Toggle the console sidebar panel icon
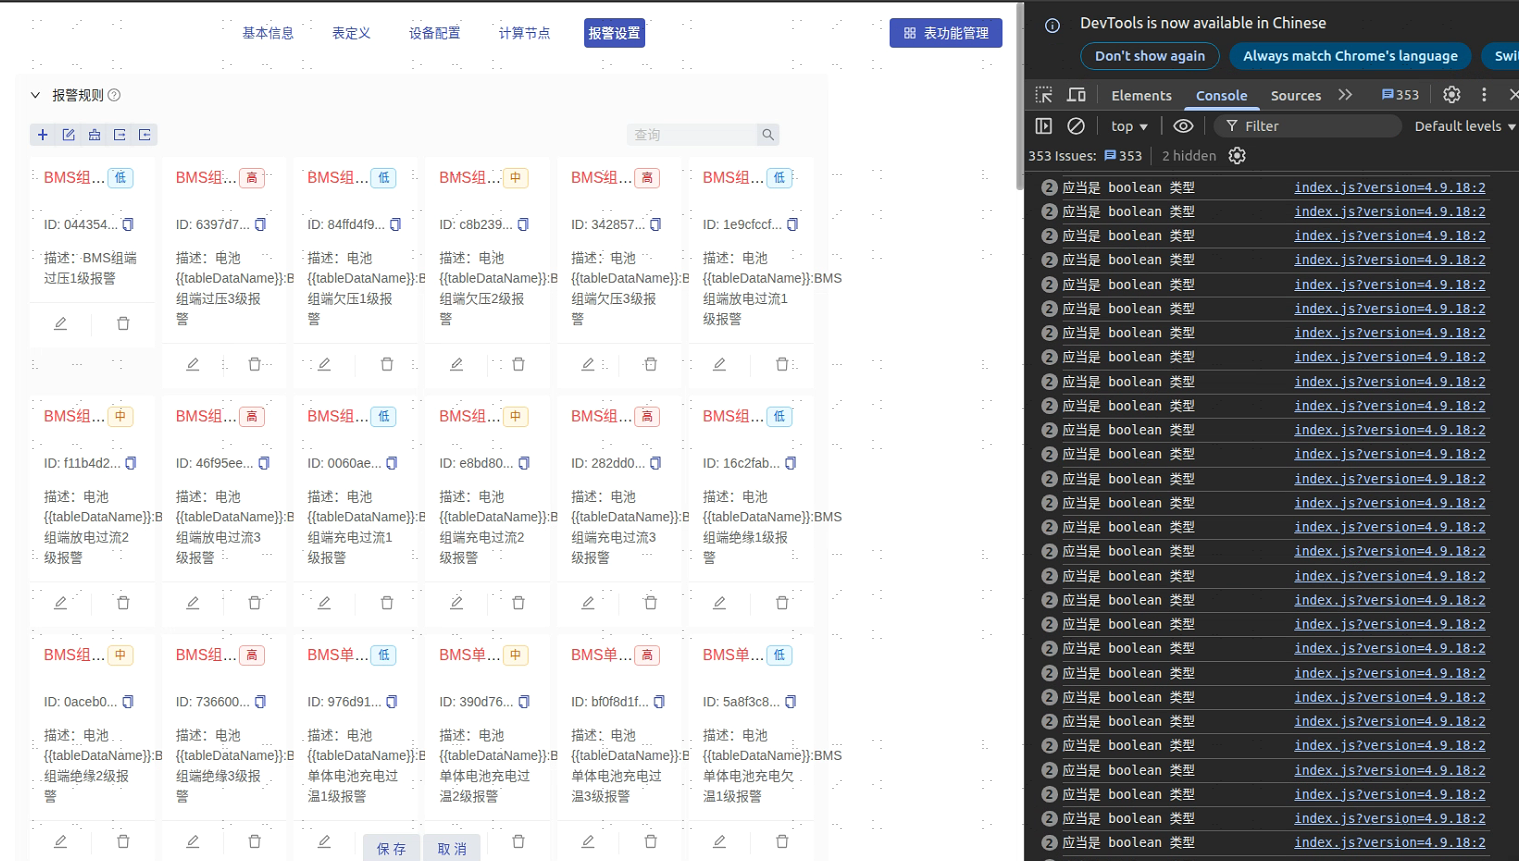 coord(1044,126)
